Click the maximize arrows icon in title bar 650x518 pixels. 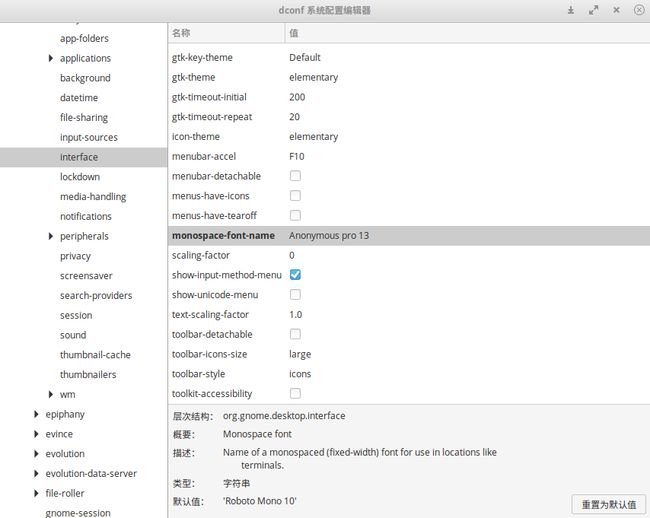coord(594,10)
